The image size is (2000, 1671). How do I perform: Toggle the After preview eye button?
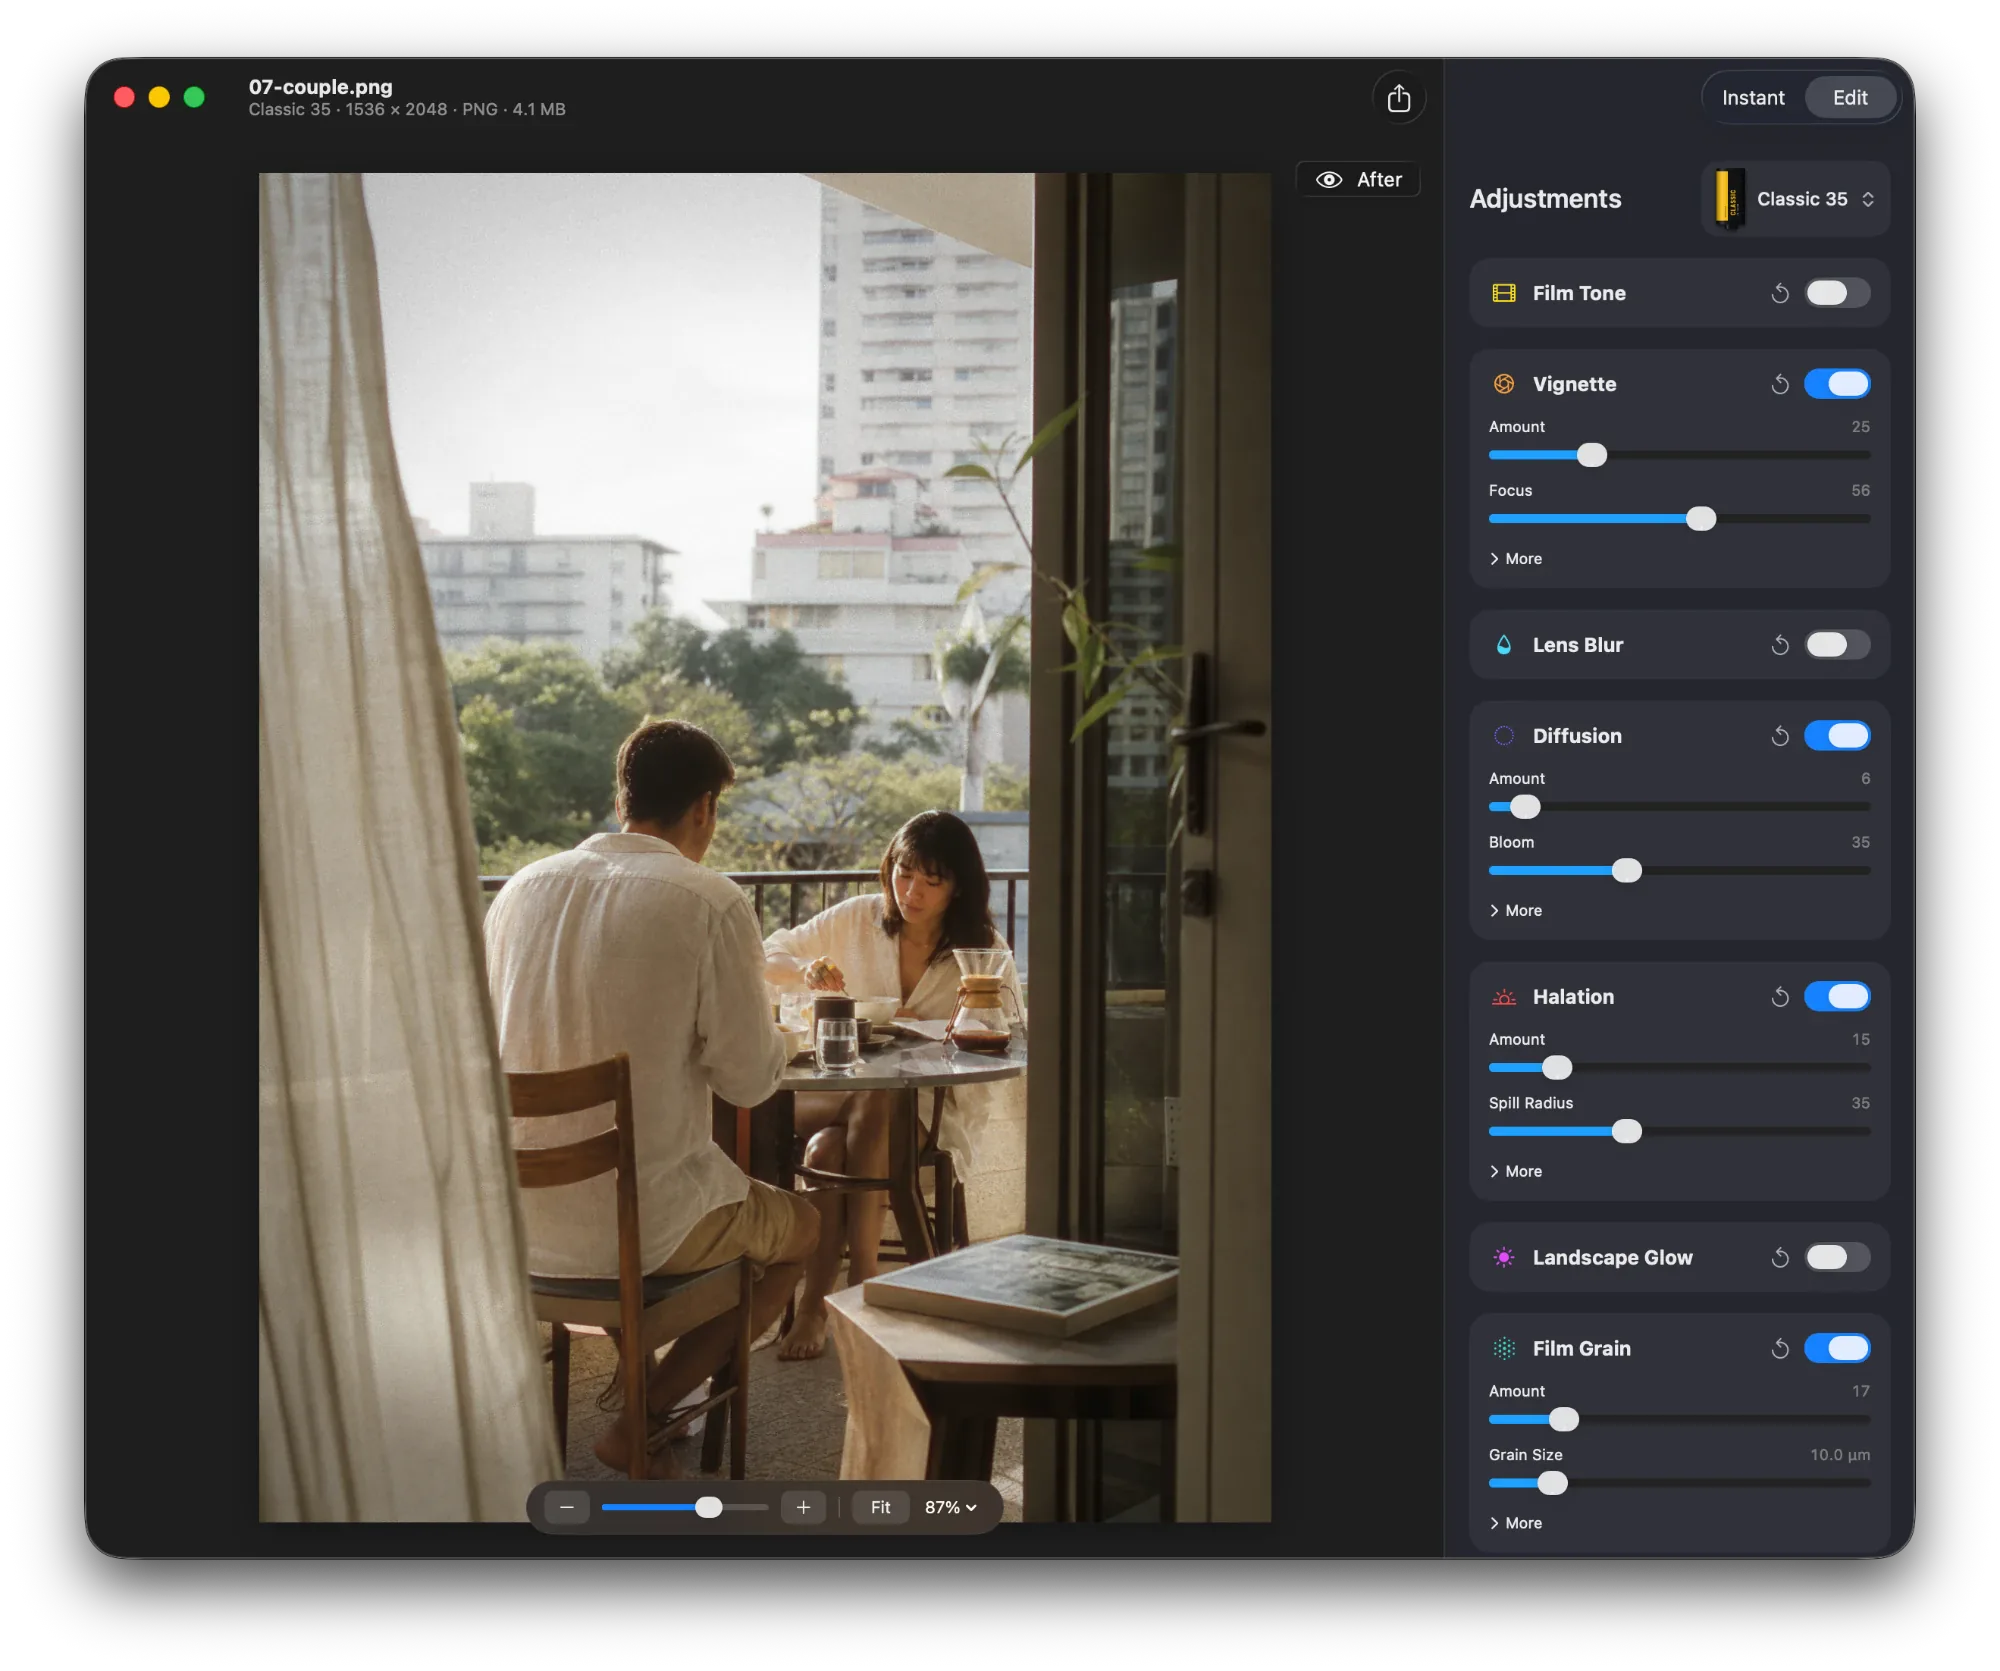tap(1358, 180)
